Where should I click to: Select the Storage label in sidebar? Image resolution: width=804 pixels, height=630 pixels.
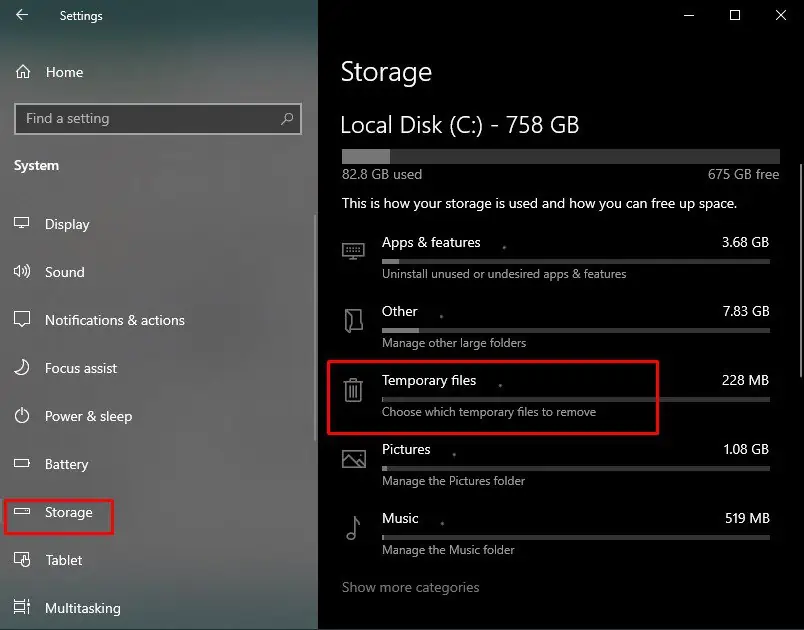[x=68, y=512]
